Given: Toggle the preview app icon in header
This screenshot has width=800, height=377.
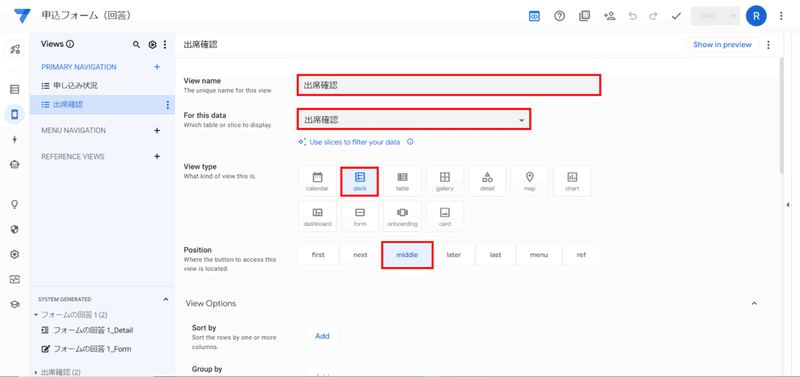Looking at the screenshot, I should pyautogui.click(x=534, y=16).
